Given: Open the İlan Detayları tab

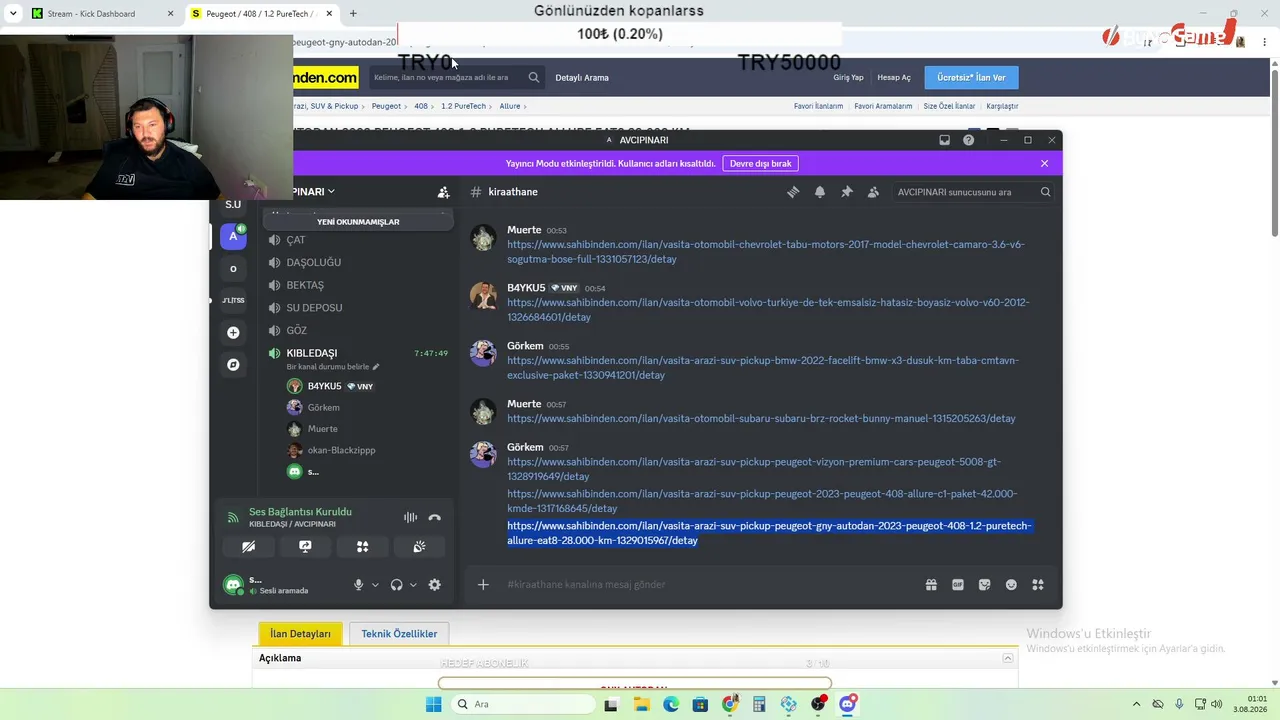Looking at the screenshot, I should [x=300, y=634].
